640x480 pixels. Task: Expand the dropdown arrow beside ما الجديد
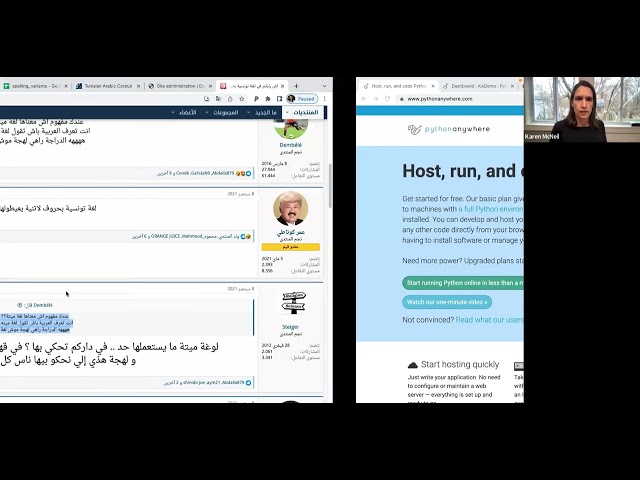pyautogui.click(x=249, y=112)
